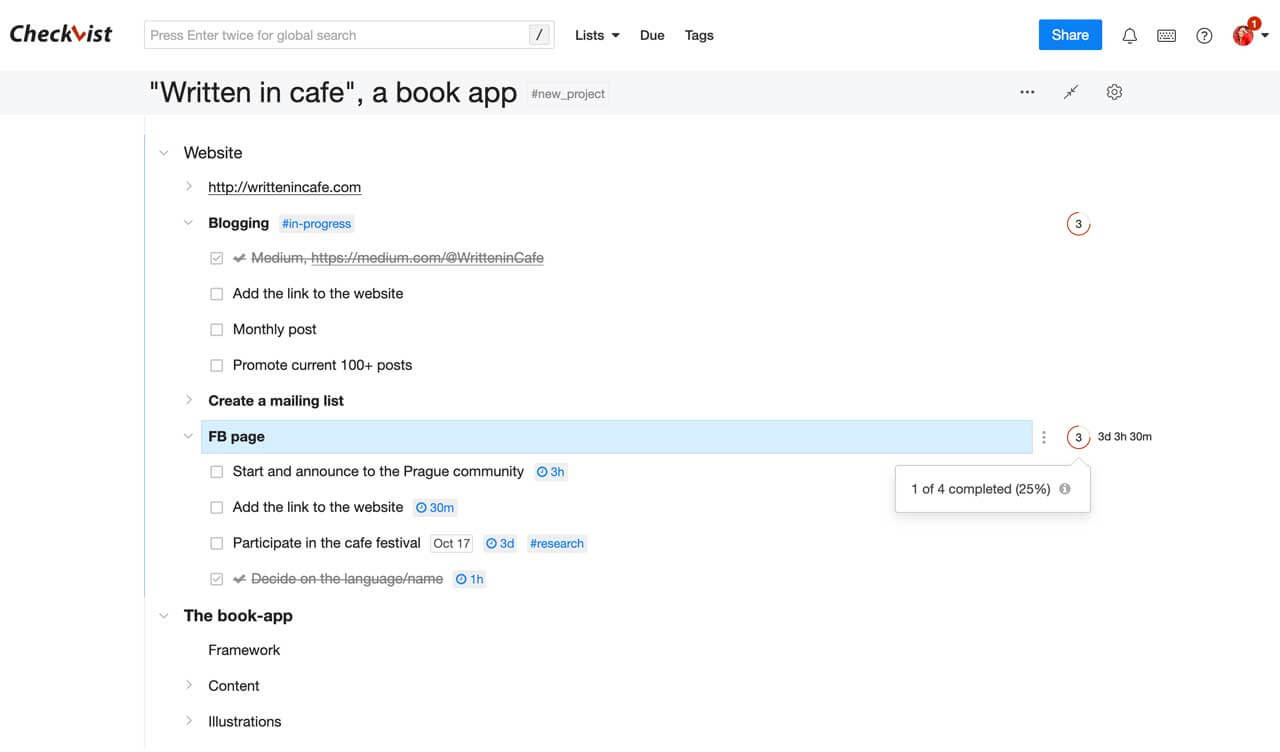Open keyboard shortcuts icon
The width and height of the screenshot is (1280, 752).
pos(1166,36)
